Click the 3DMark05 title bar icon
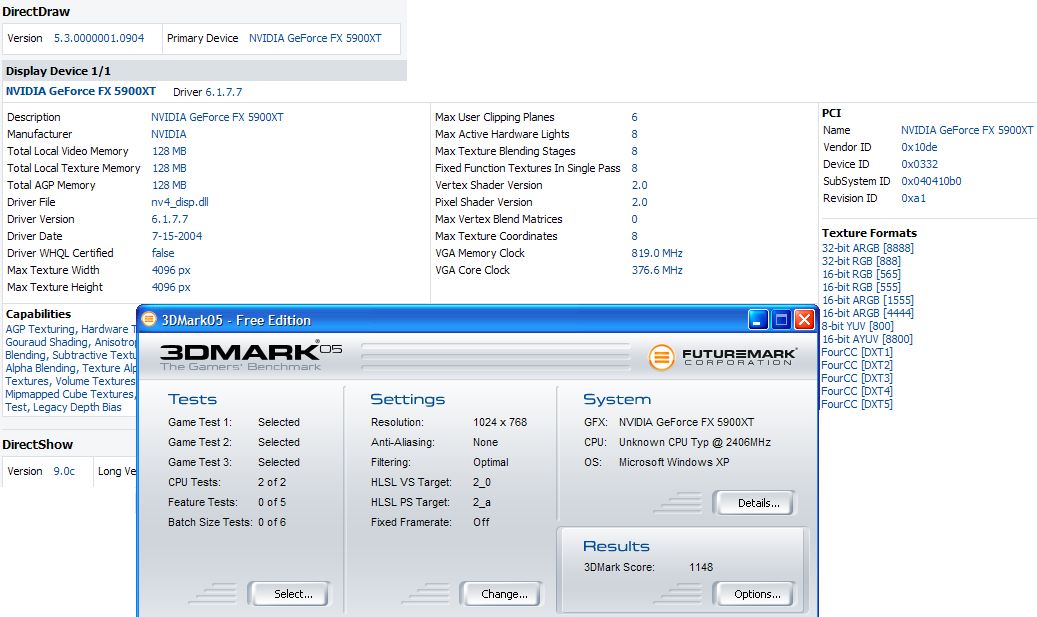This screenshot has height=617, width=1037. tap(149, 320)
